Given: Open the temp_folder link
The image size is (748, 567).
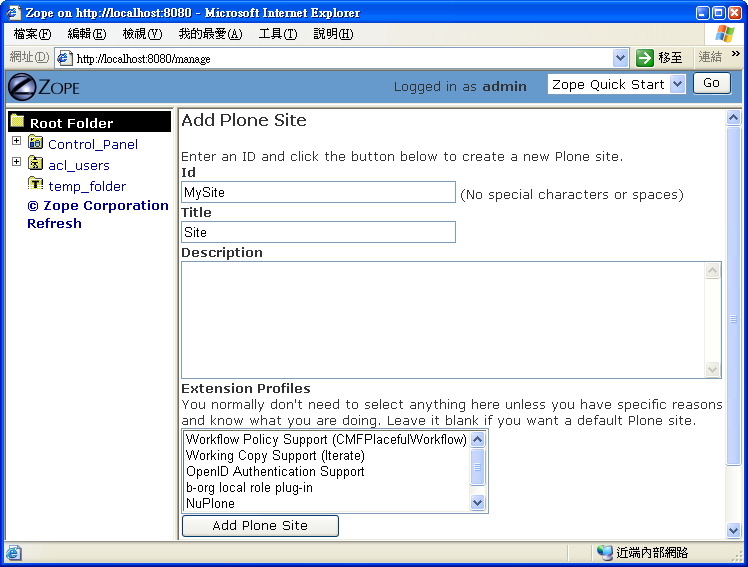Looking at the screenshot, I should click(87, 186).
